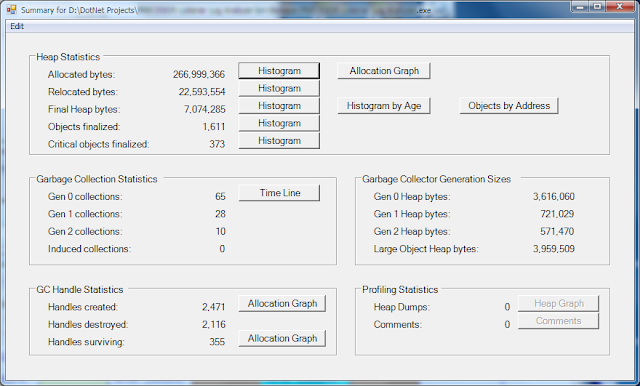The image size is (640, 386).
Task: Click the Profiling Statistics group title
Action: pos(400,290)
